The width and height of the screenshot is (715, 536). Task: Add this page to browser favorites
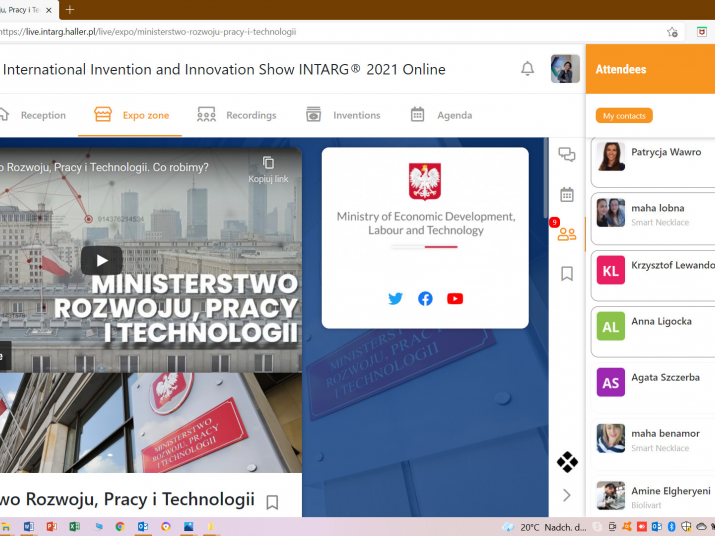point(672,31)
